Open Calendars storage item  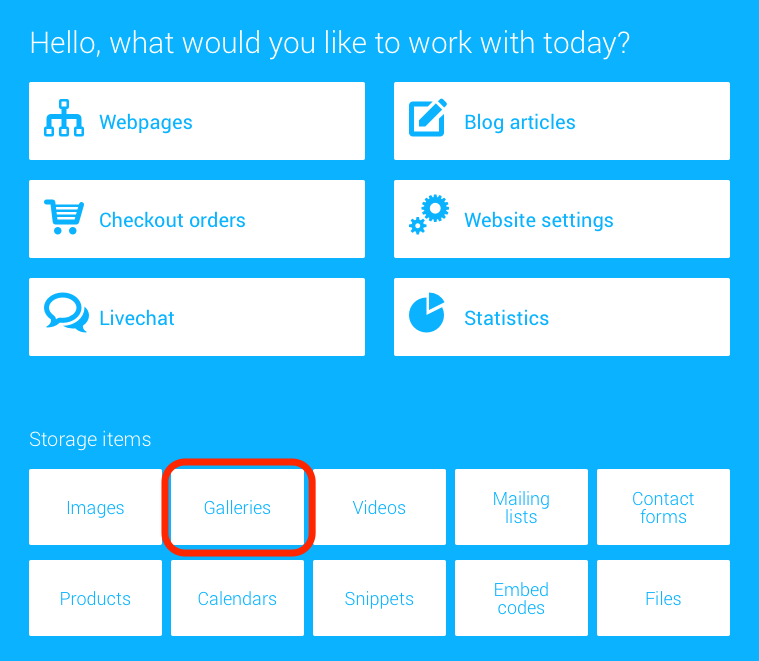pos(237,598)
